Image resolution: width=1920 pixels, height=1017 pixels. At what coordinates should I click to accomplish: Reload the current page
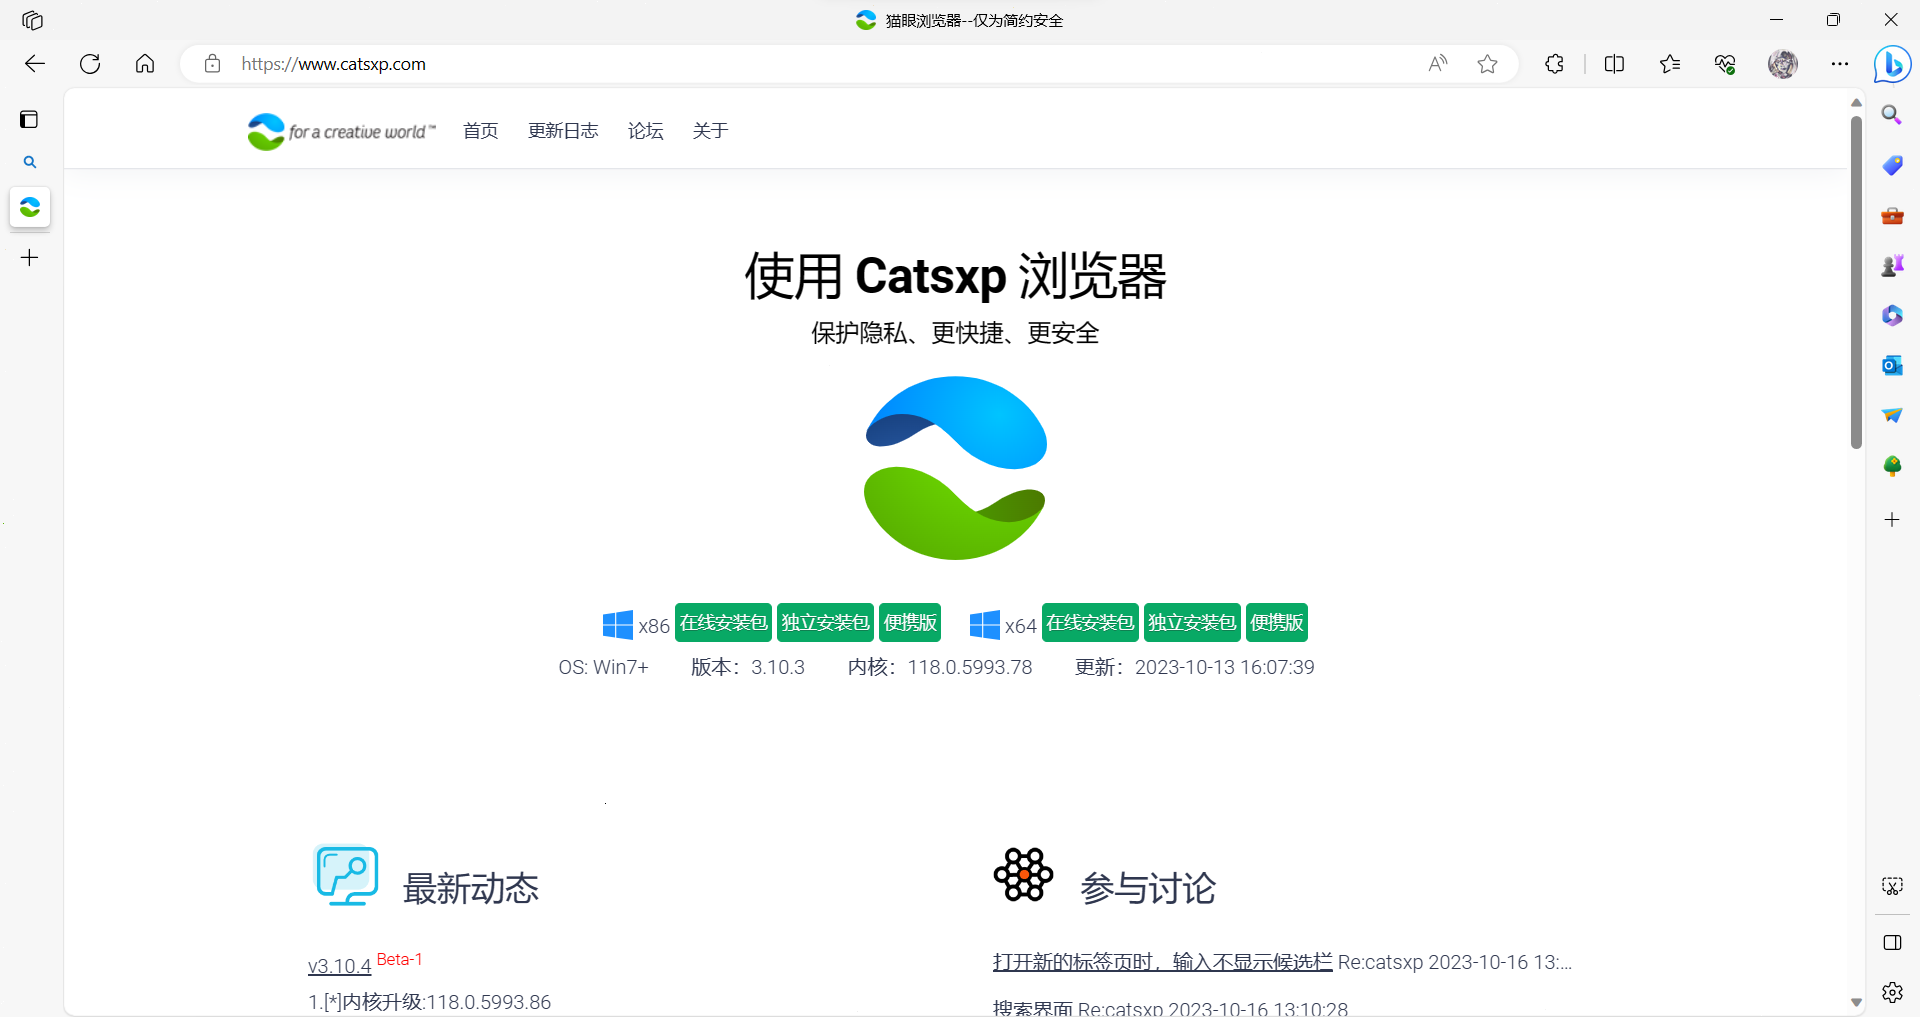90,64
